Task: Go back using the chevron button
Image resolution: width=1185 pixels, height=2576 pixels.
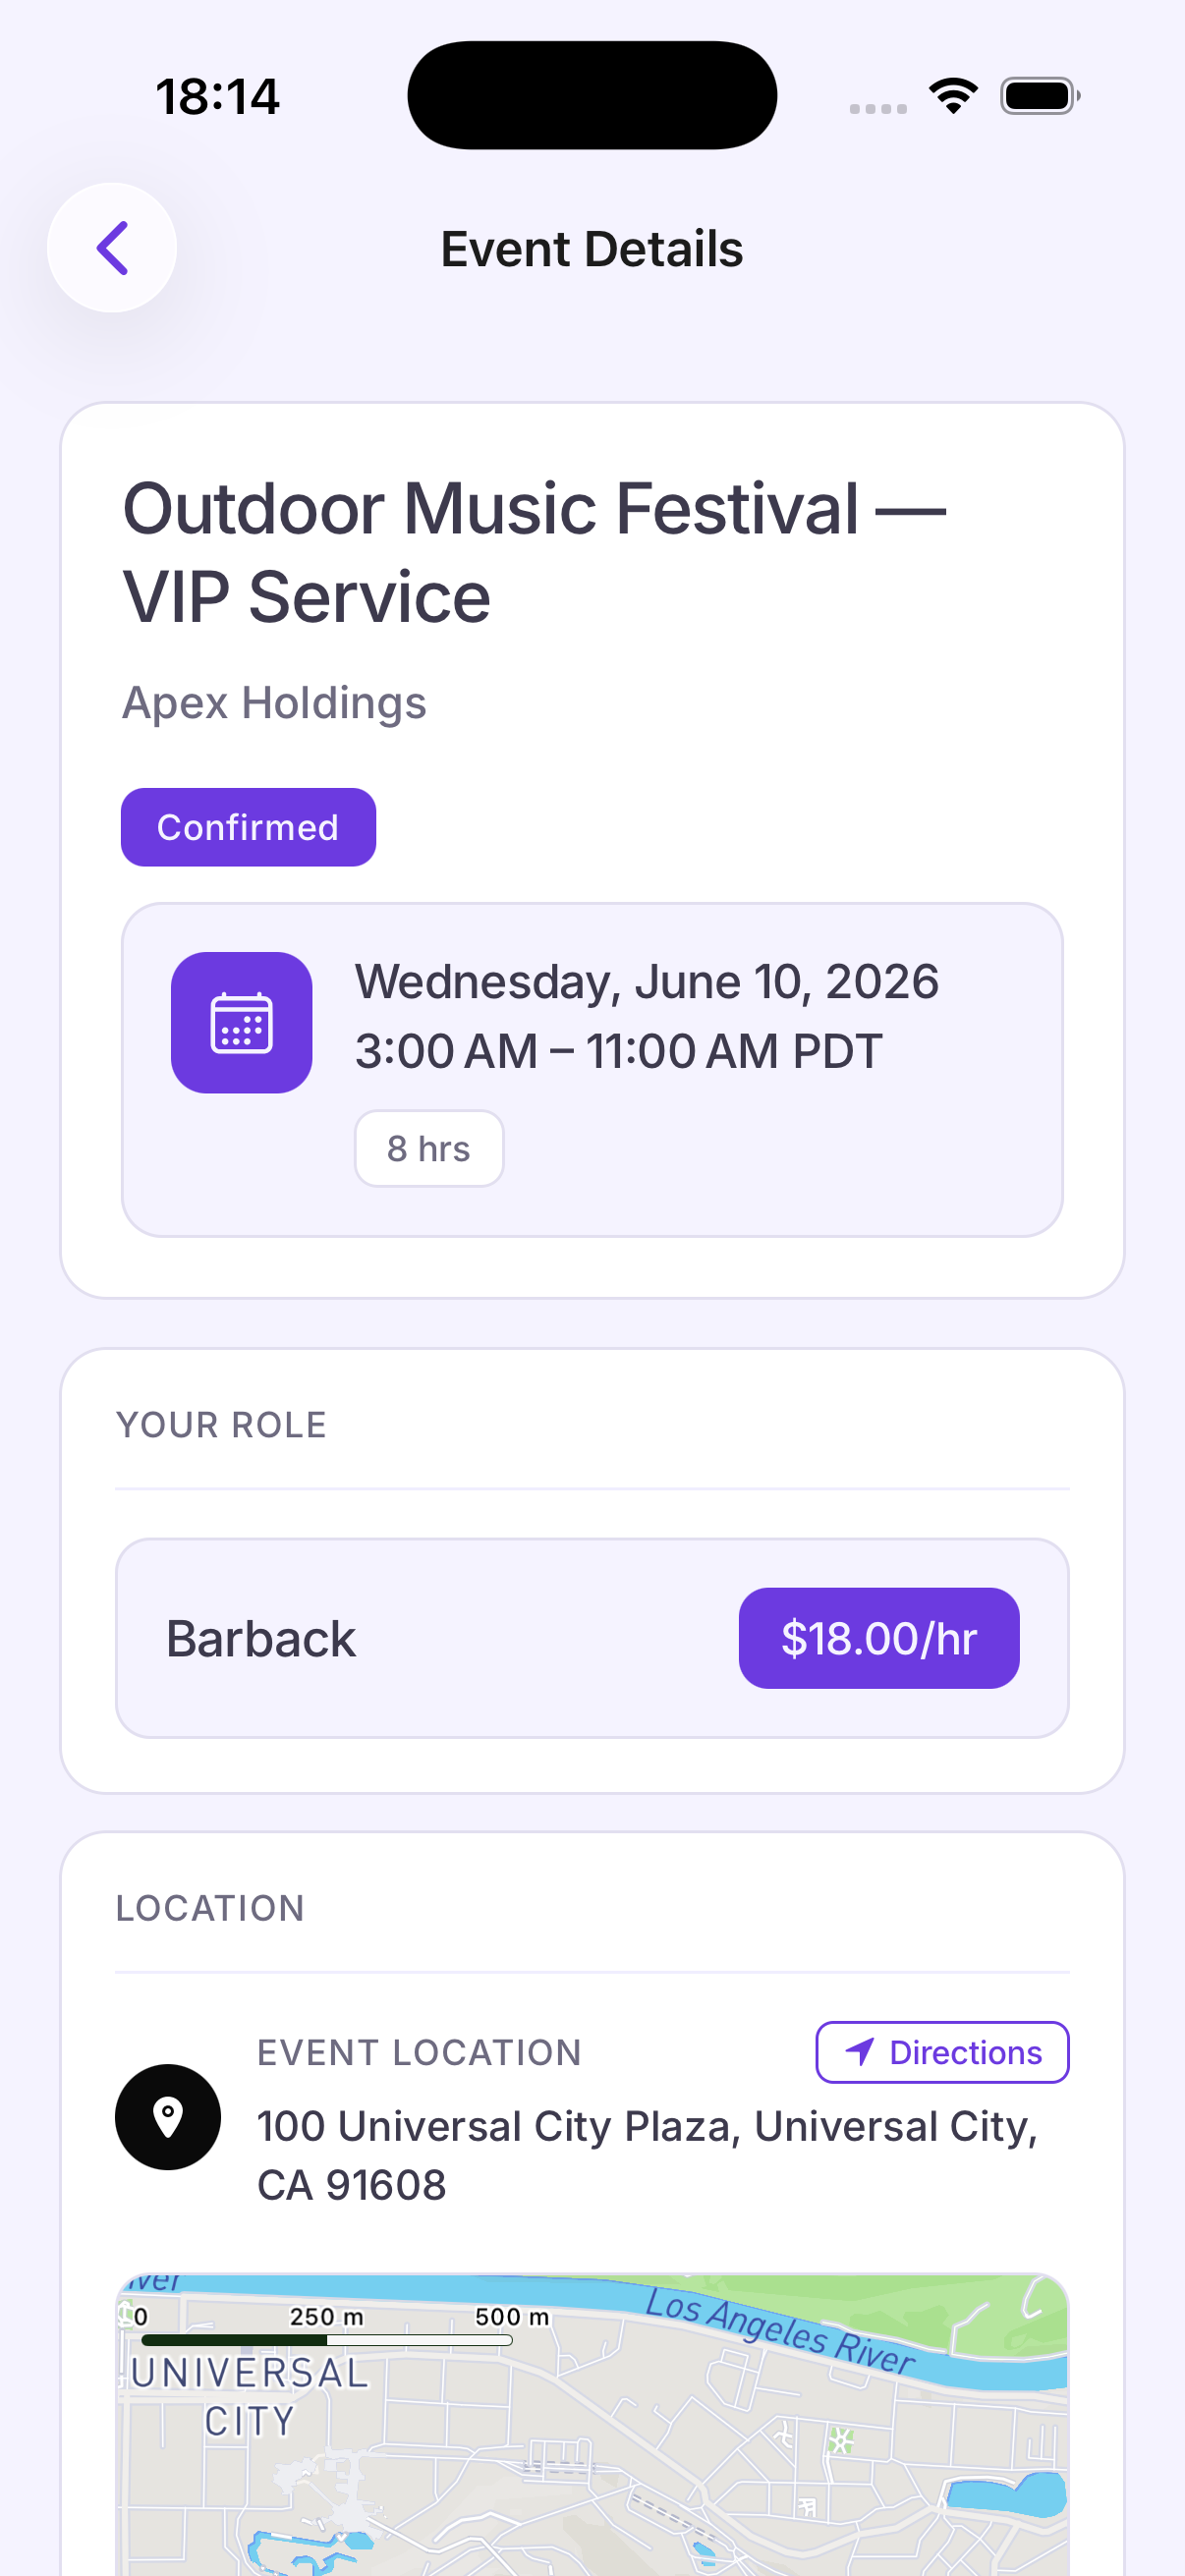Action: (x=112, y=248)
